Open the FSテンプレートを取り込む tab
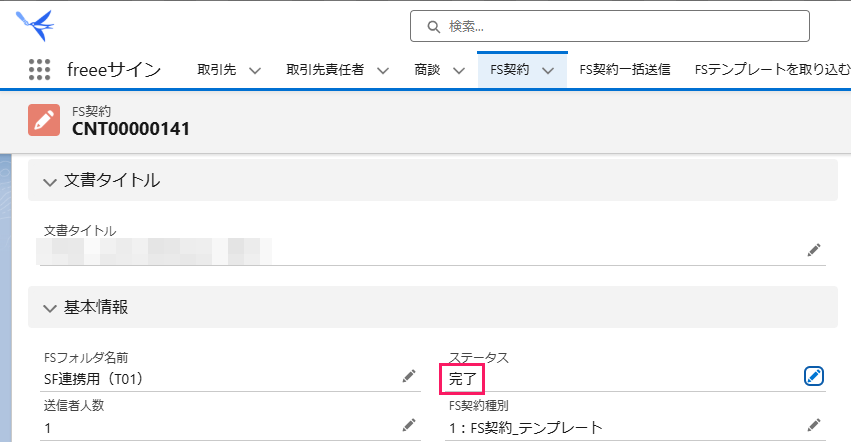851x442 pixels. (772, 70)
